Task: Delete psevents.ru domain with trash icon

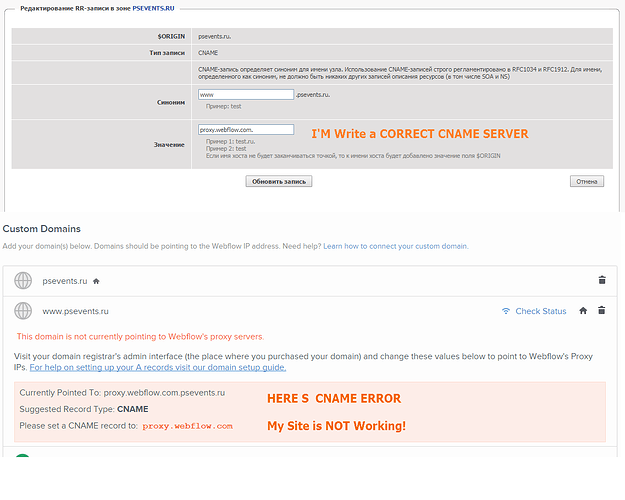Action: coord(602,280)
